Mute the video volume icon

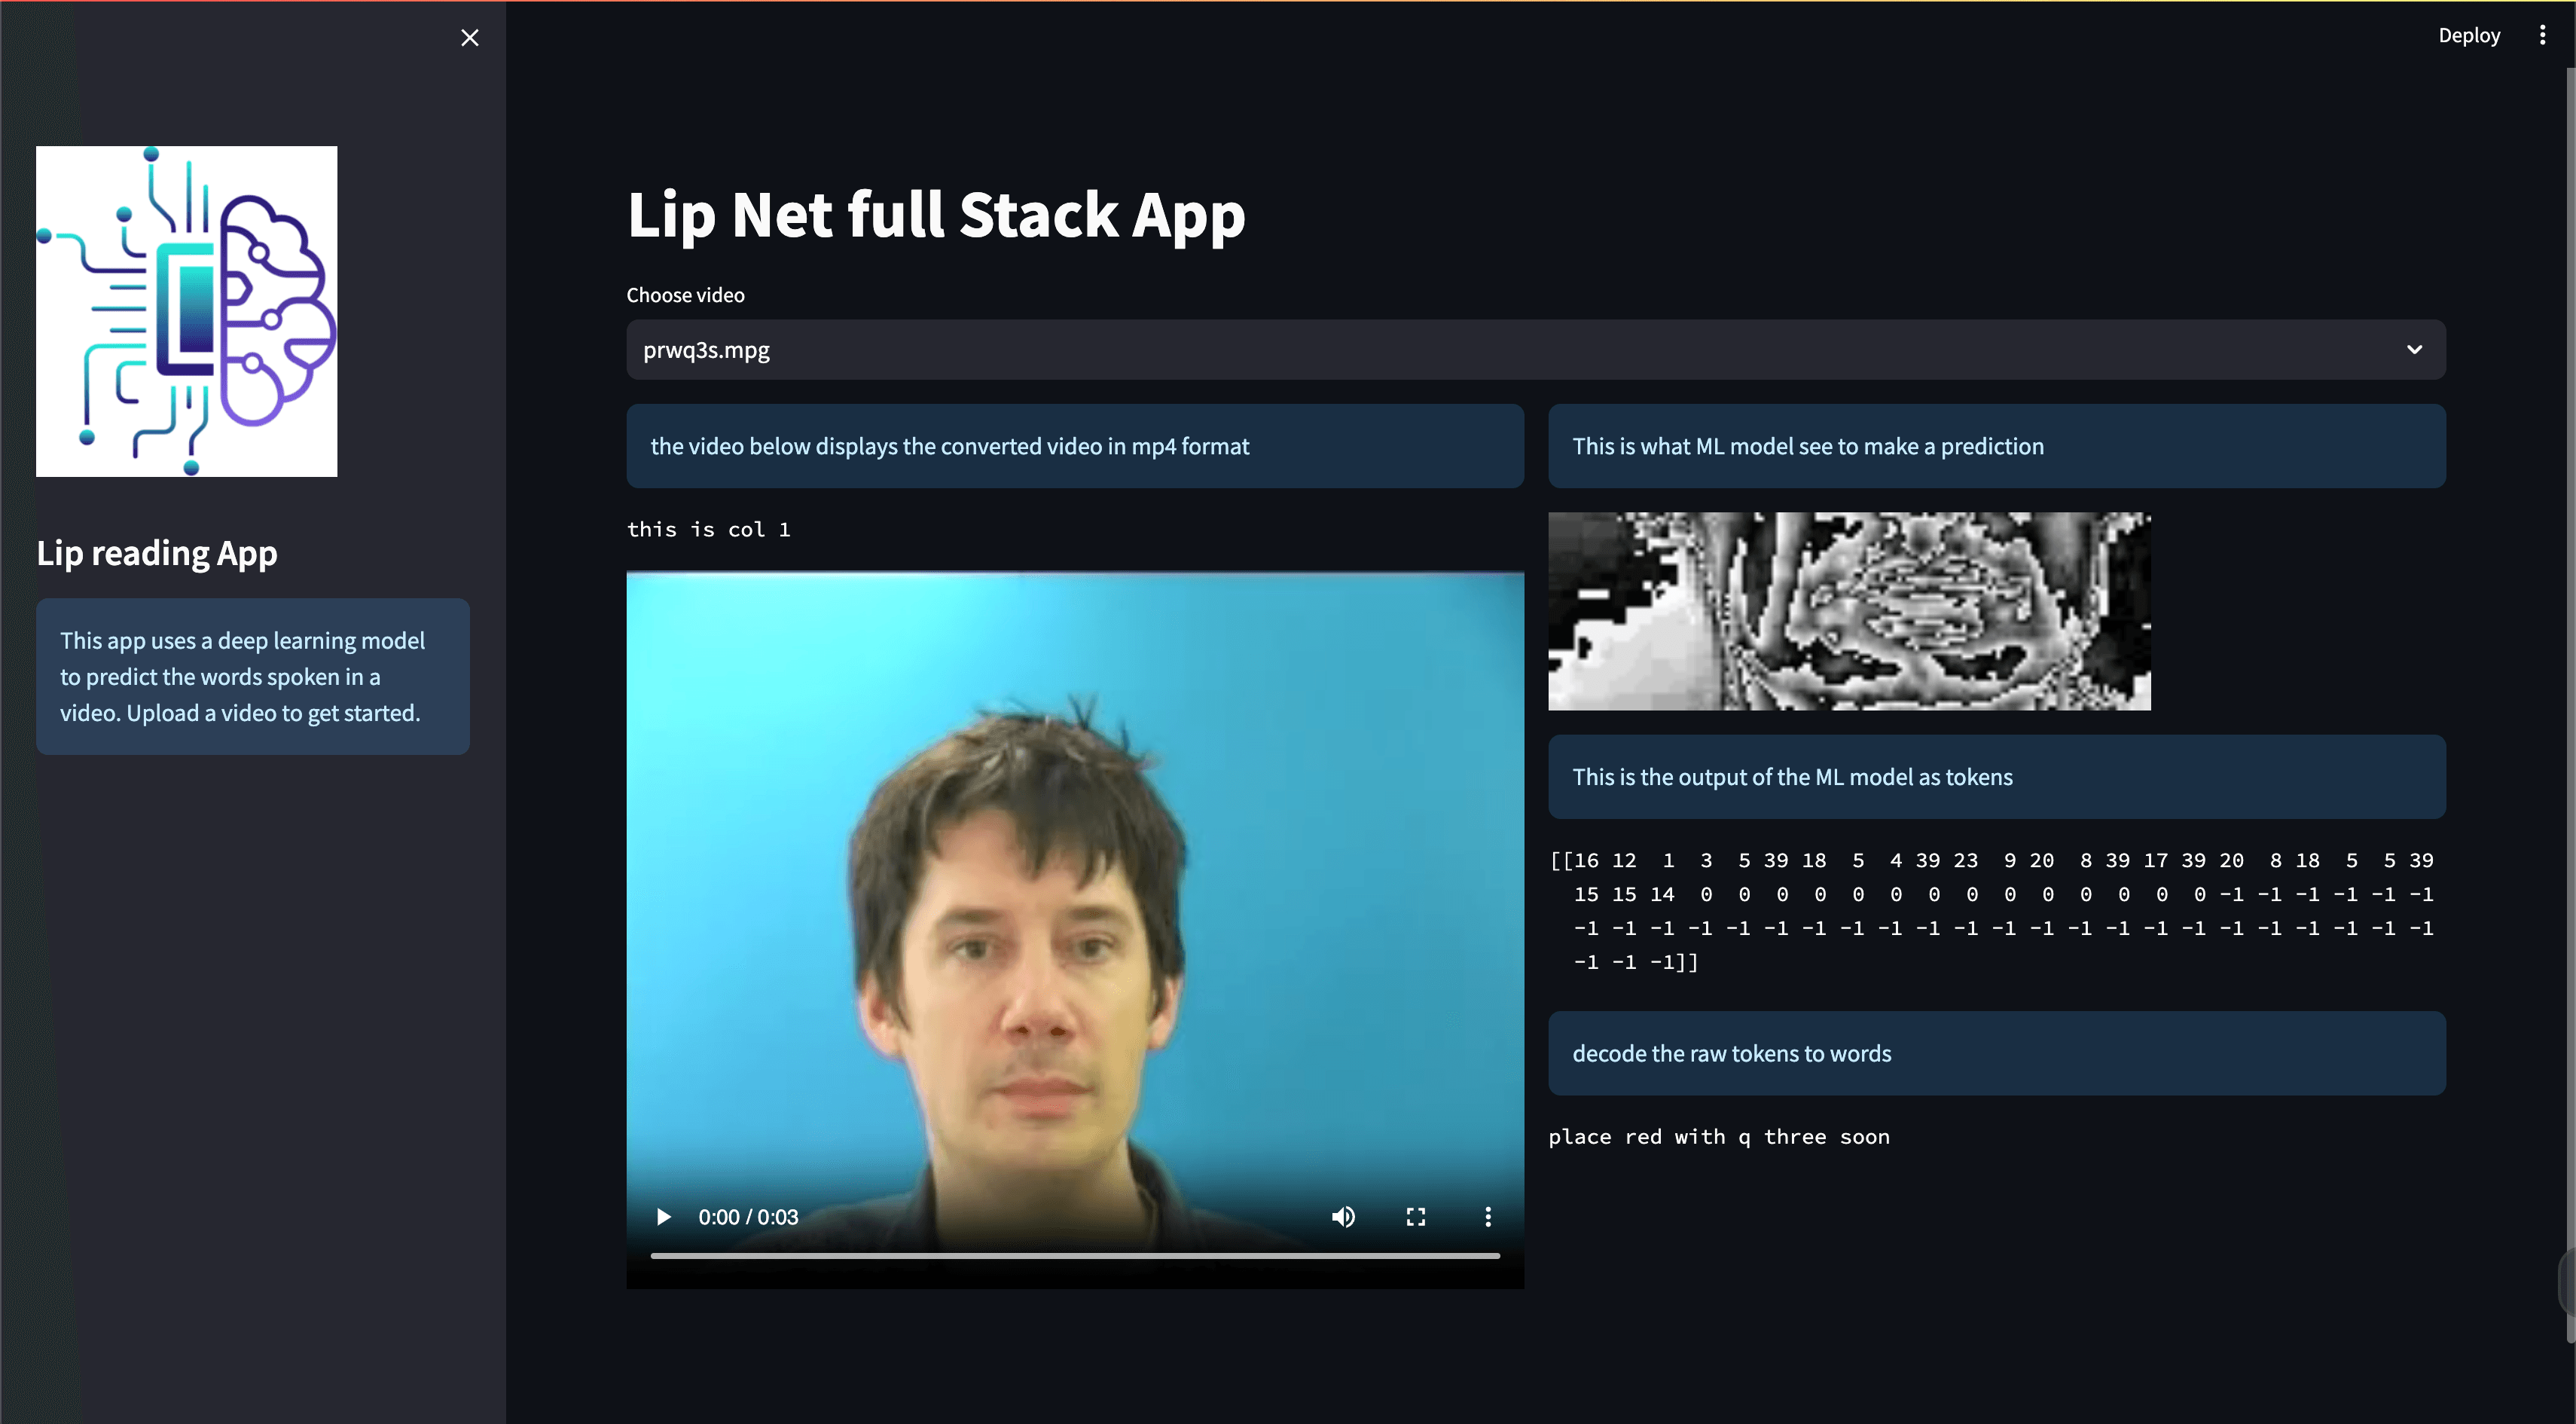point(1343,1217)
